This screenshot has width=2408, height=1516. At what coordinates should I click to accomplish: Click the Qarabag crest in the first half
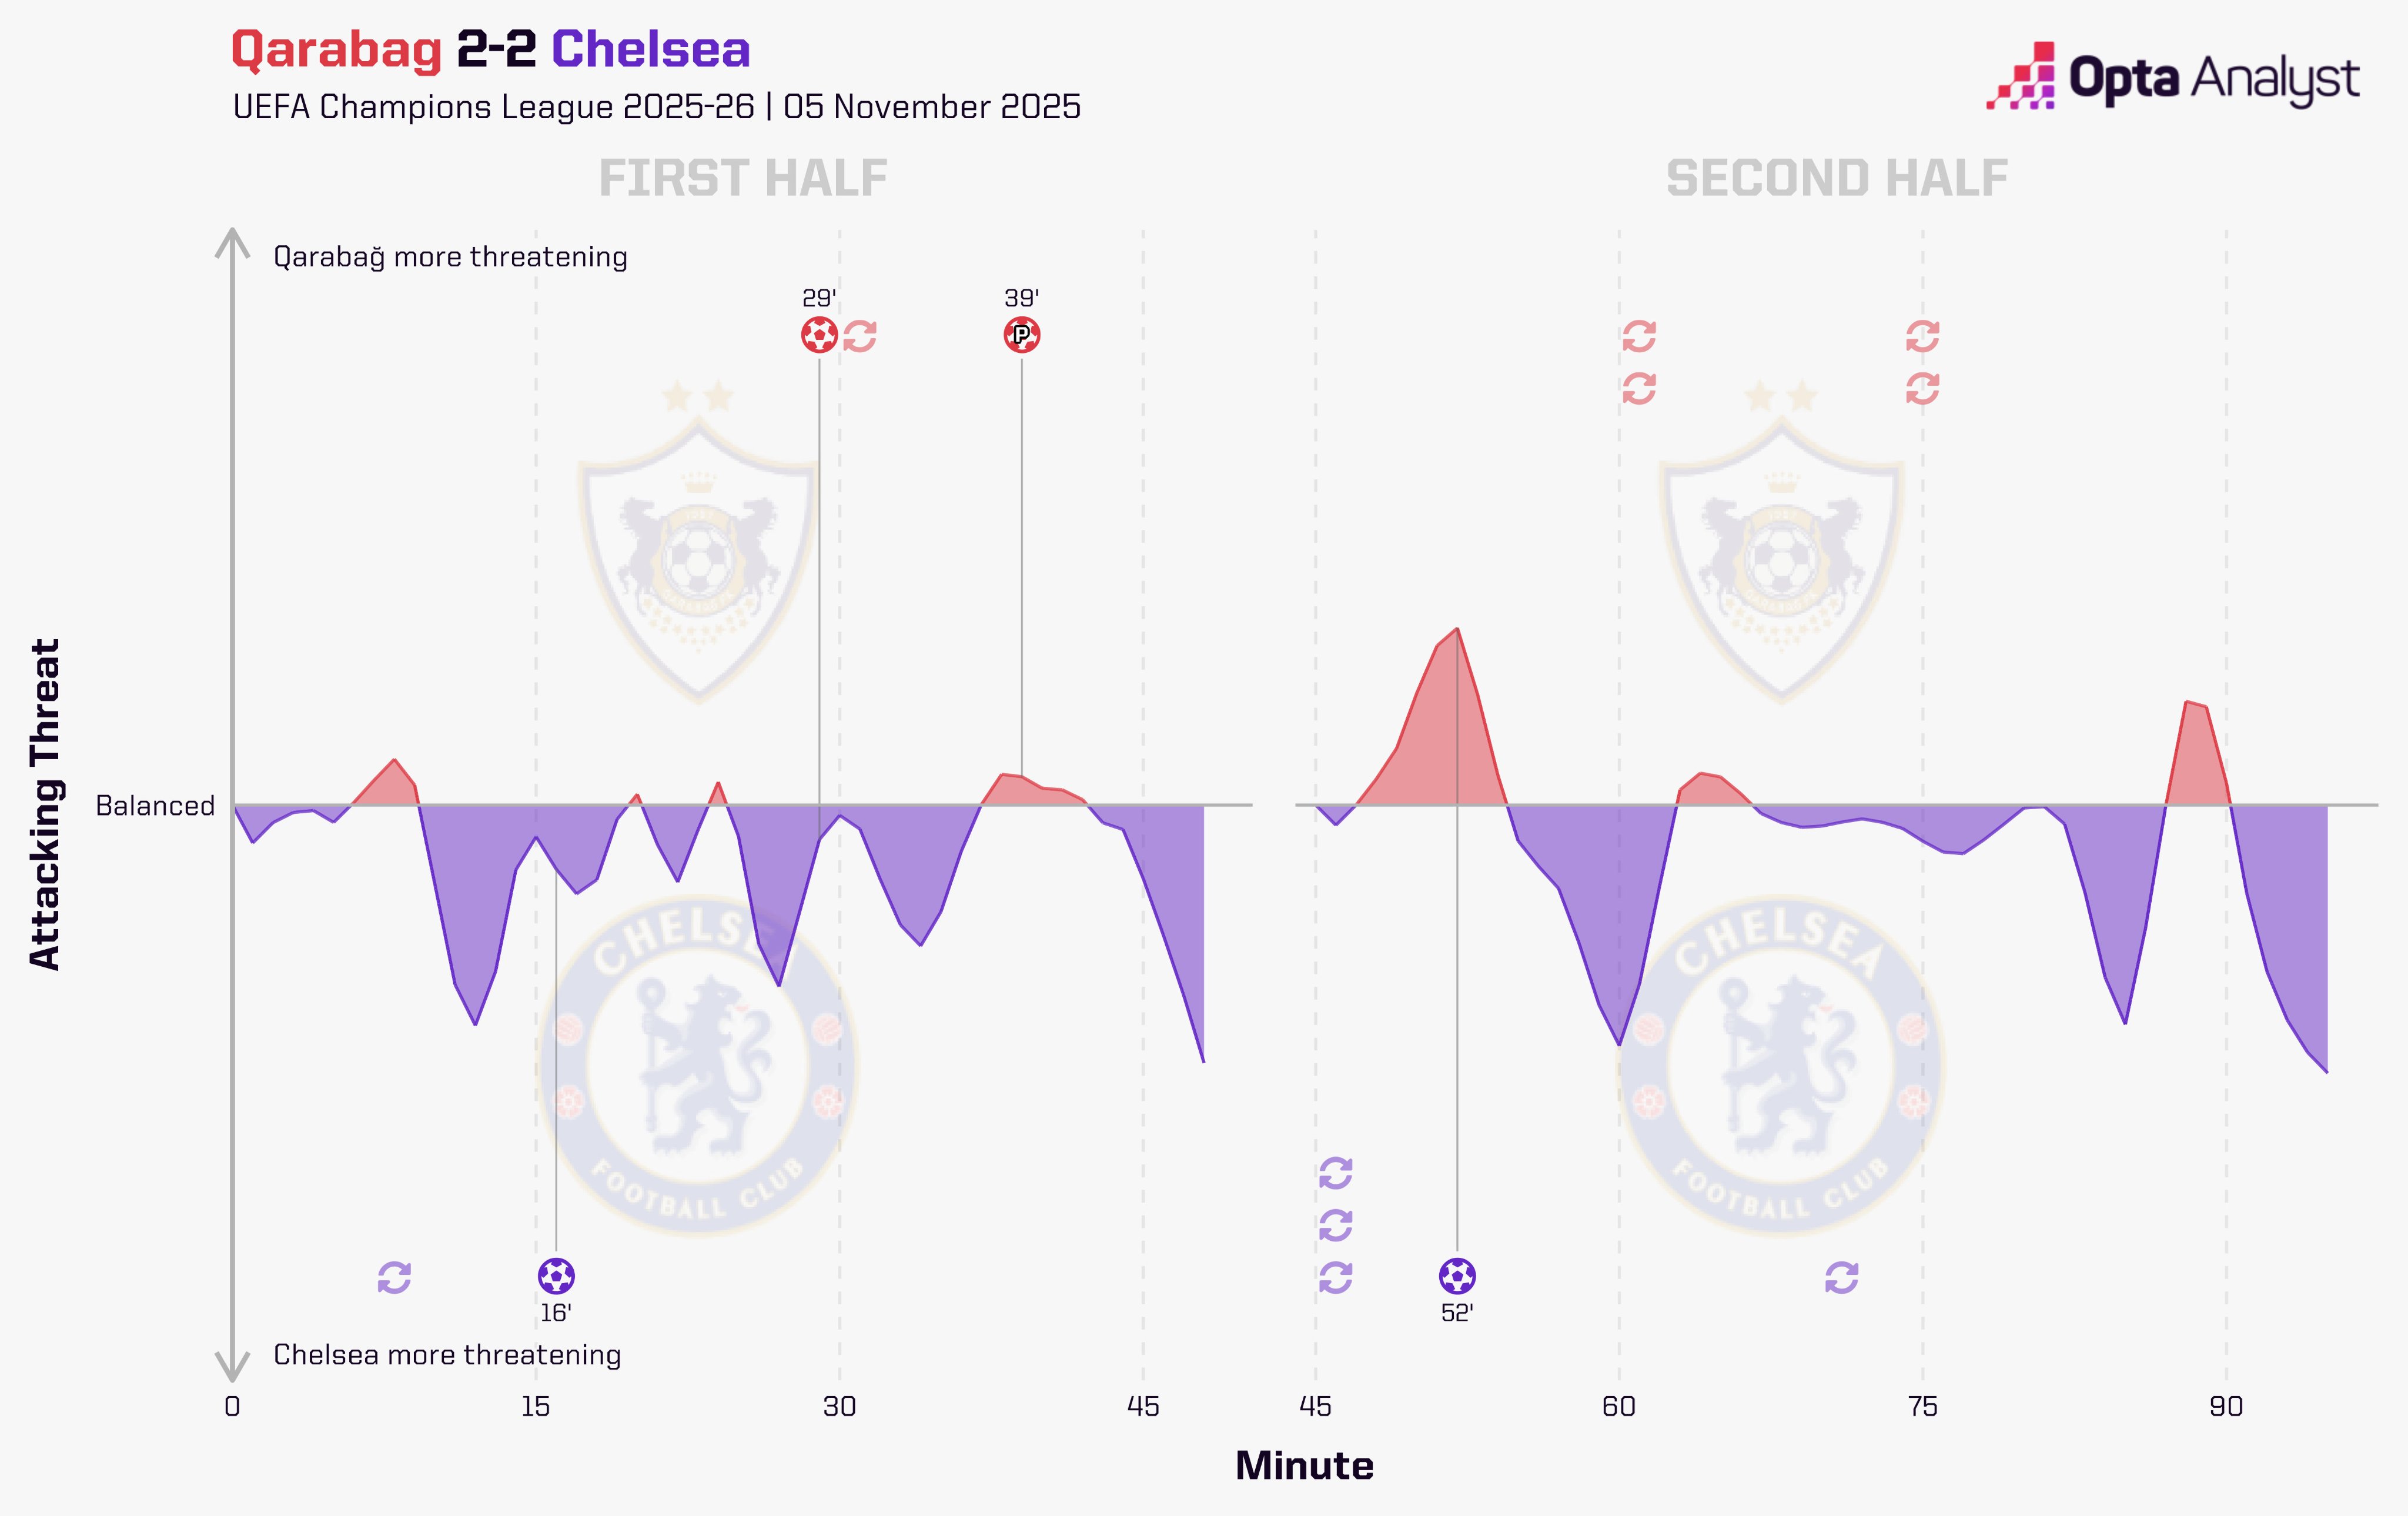pyautogui.click(x=698, y=545)
